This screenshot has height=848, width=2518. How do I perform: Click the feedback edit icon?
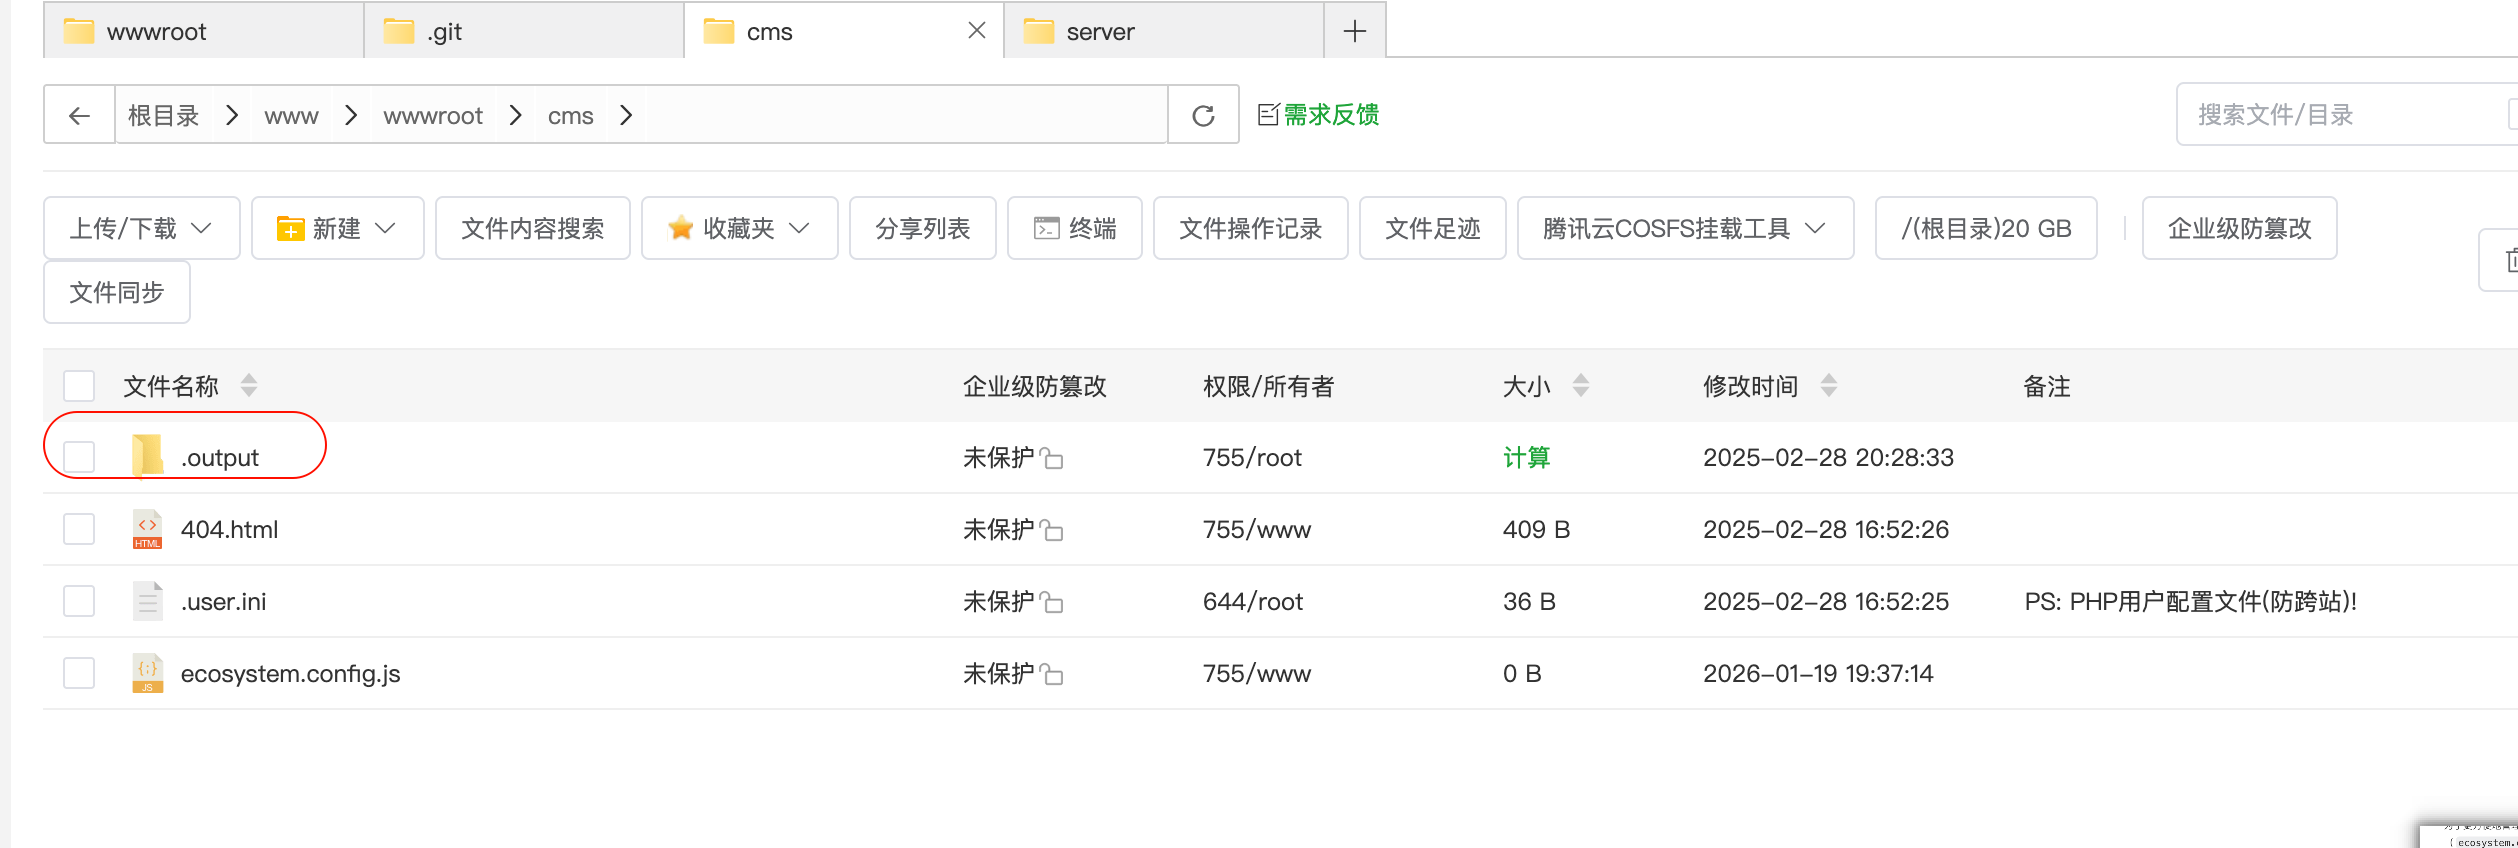1268,114
